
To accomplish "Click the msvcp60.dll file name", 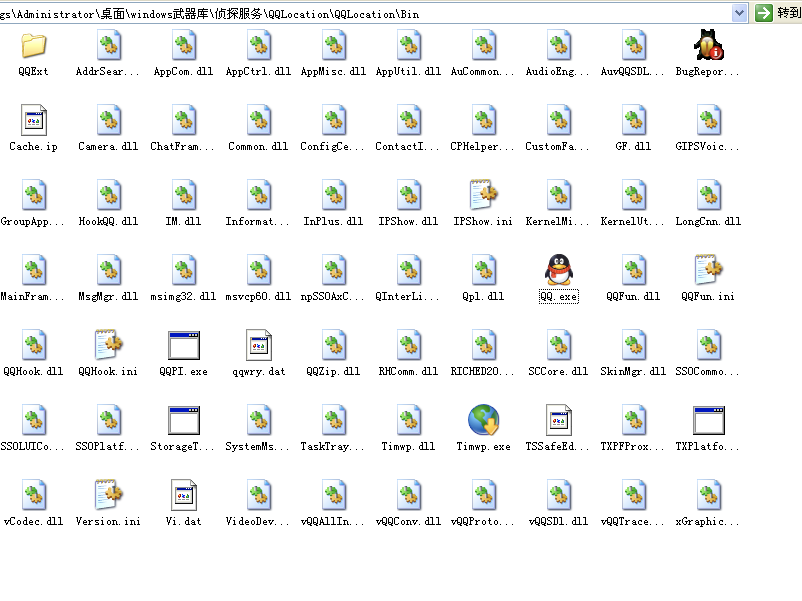I will pyautogui.click(x=258, y=297).
